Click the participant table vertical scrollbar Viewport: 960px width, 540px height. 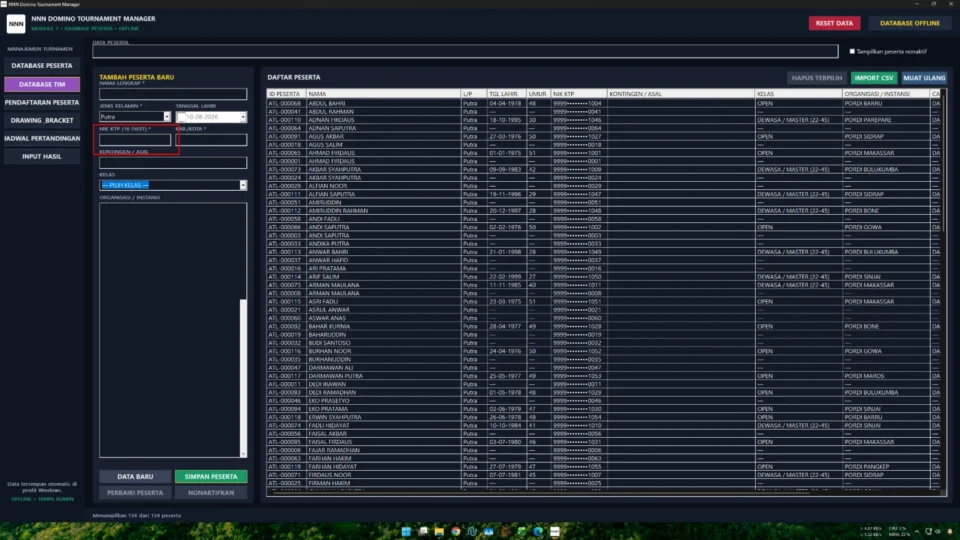943,289
